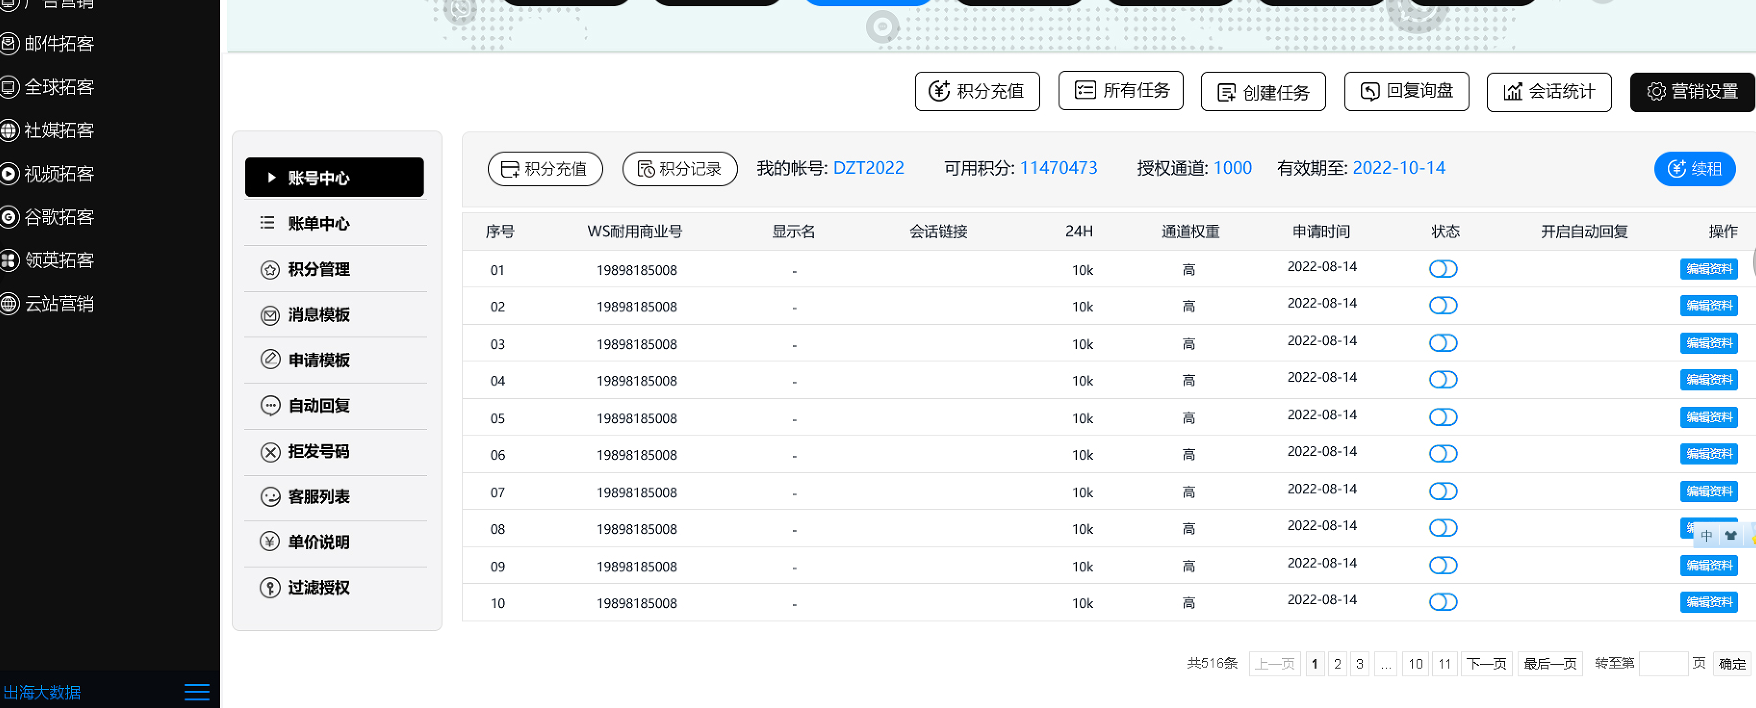Open the 拒发号码 list
Image resolution: width=1756 pixels, height=708 pixels.
coord(318,452)
